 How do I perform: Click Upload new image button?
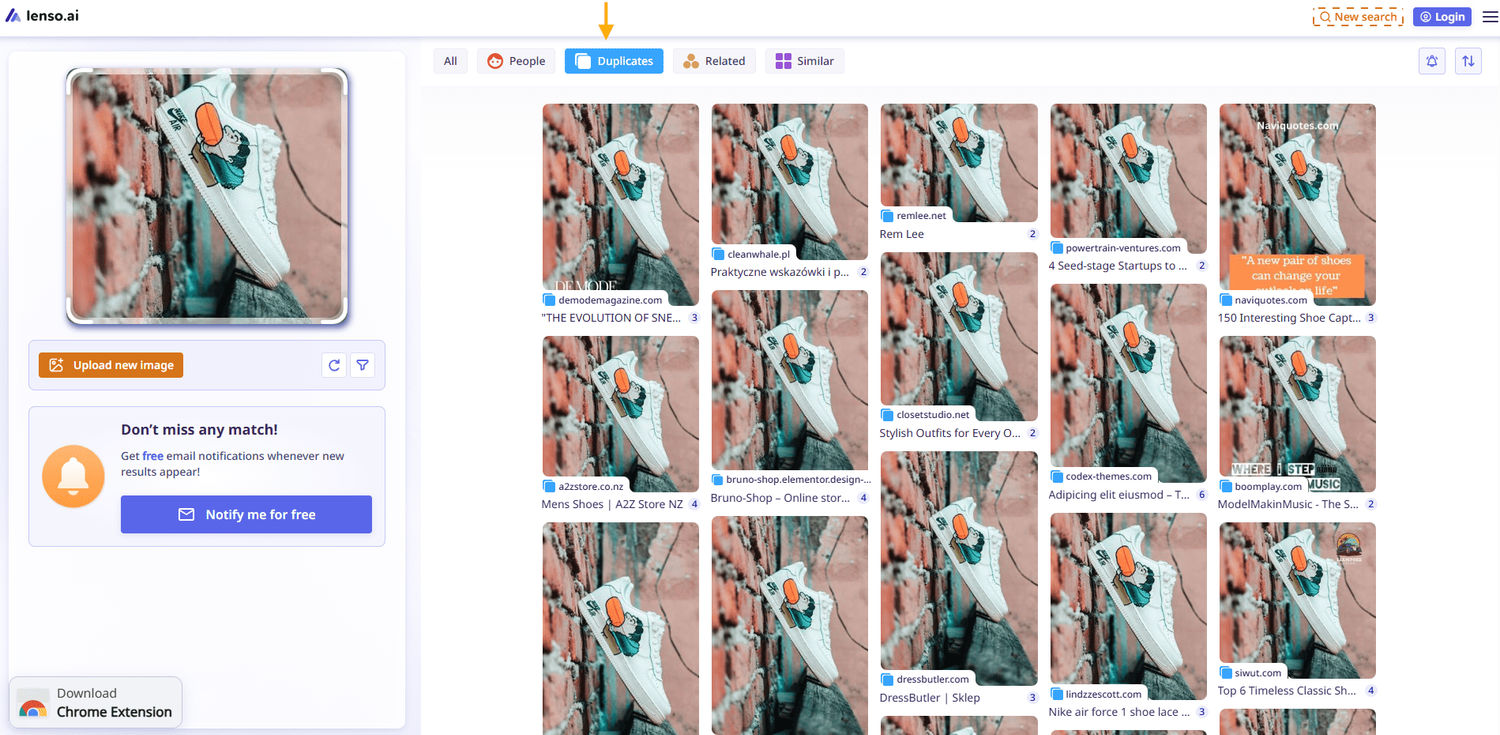point(111,365)
